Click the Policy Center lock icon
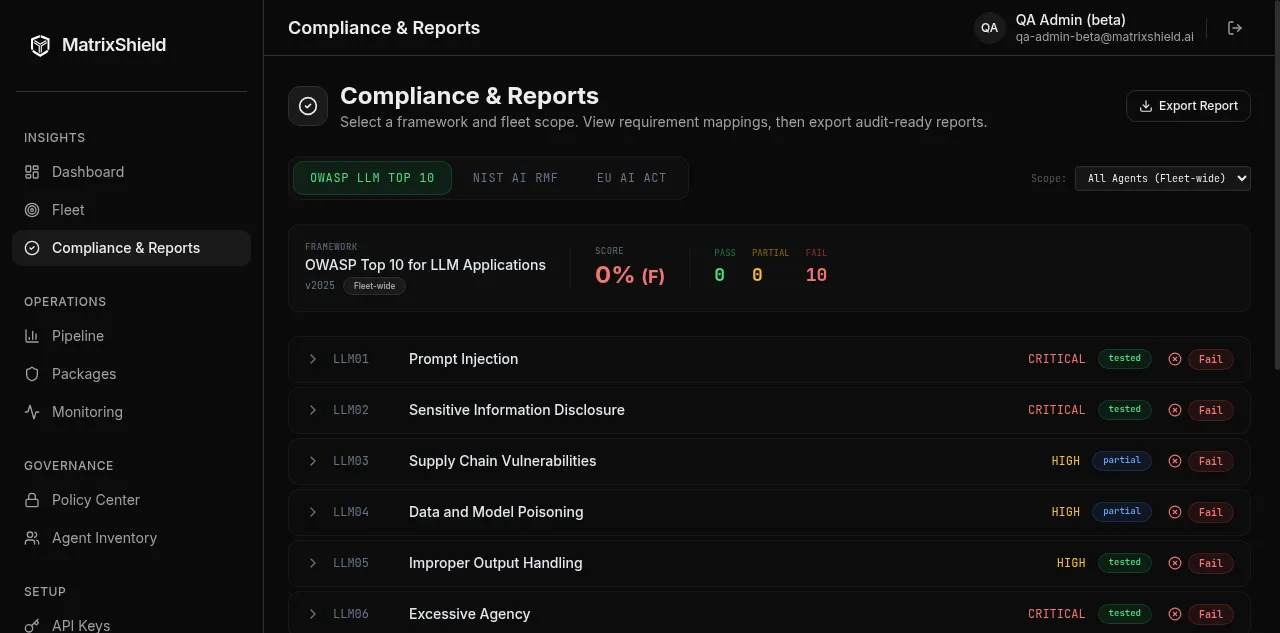Screen dimensions: 1280x633 coord(32,500)
